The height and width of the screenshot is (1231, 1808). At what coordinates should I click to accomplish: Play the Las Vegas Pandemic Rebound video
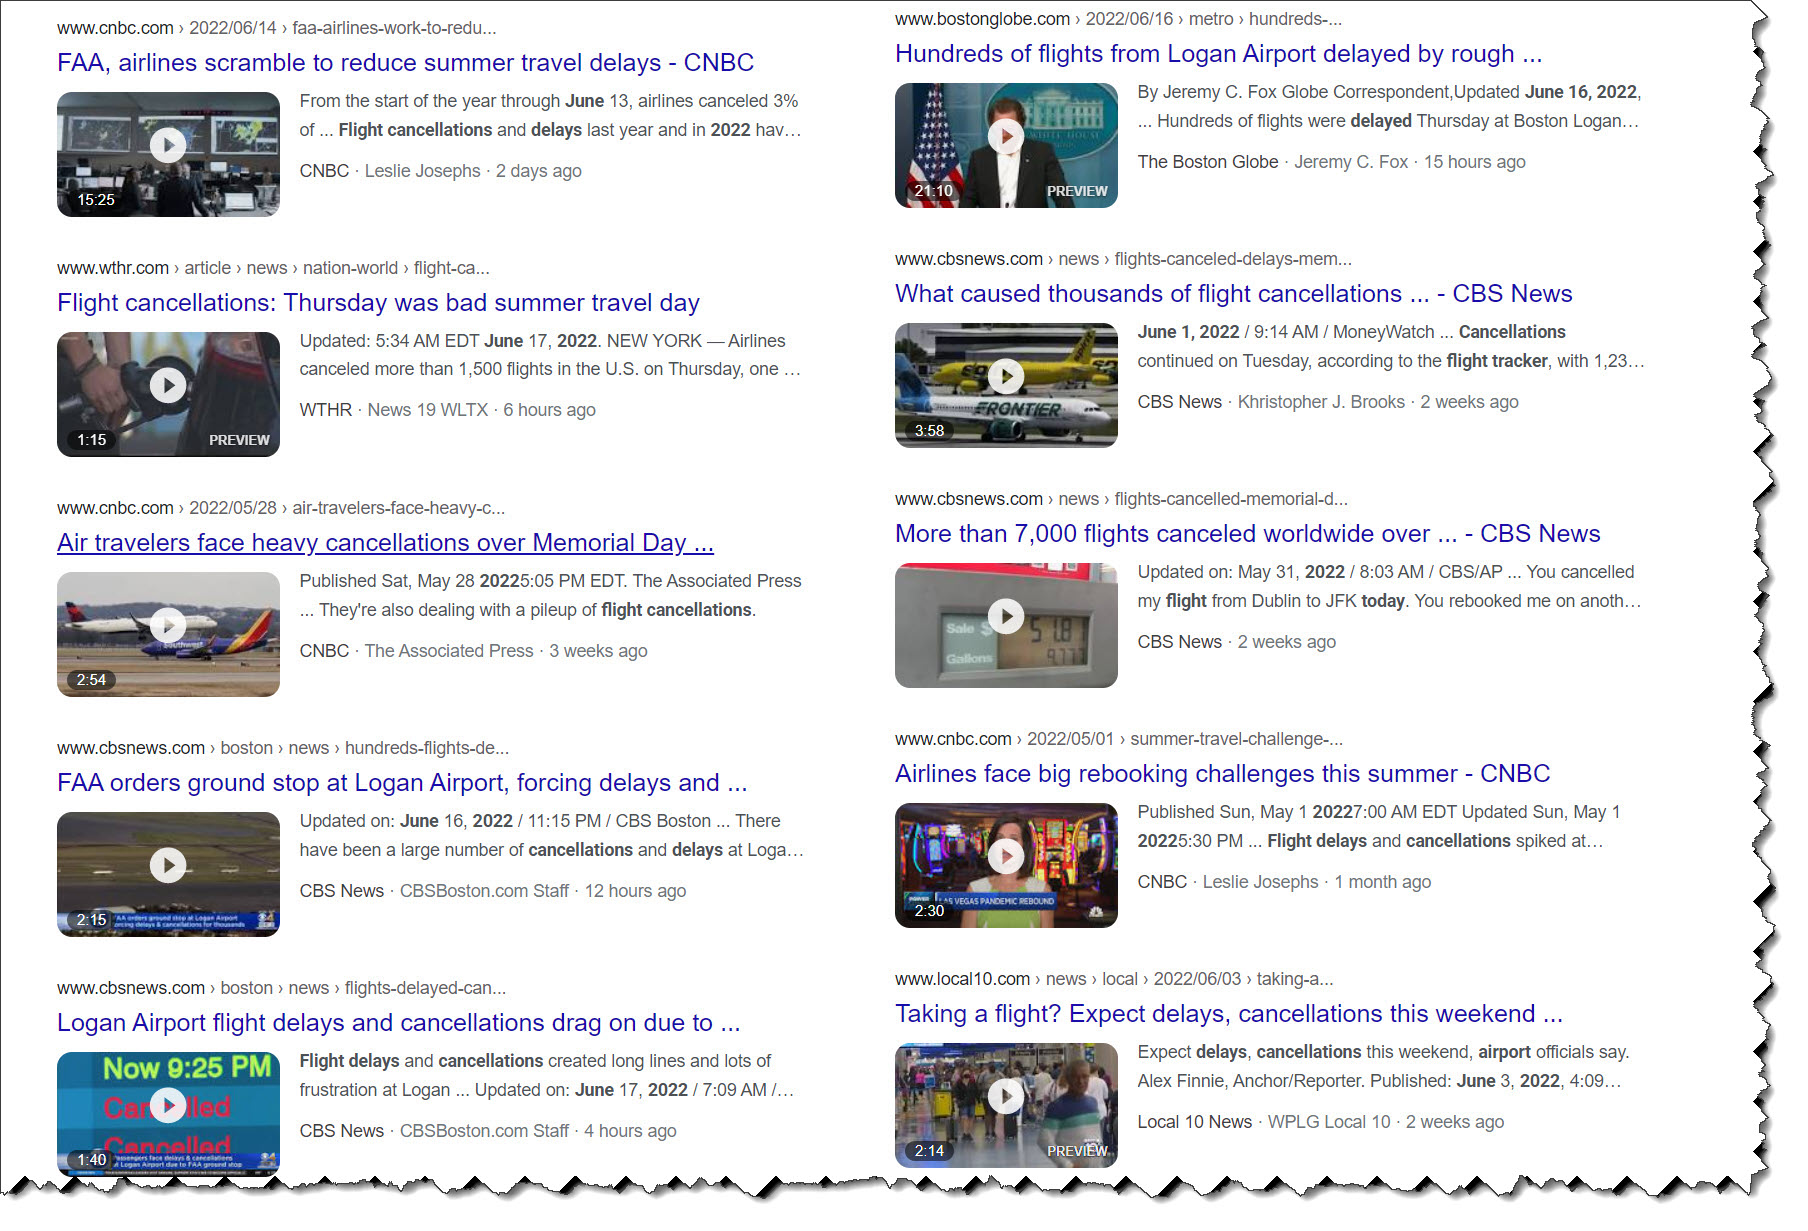pos(1006,857)
